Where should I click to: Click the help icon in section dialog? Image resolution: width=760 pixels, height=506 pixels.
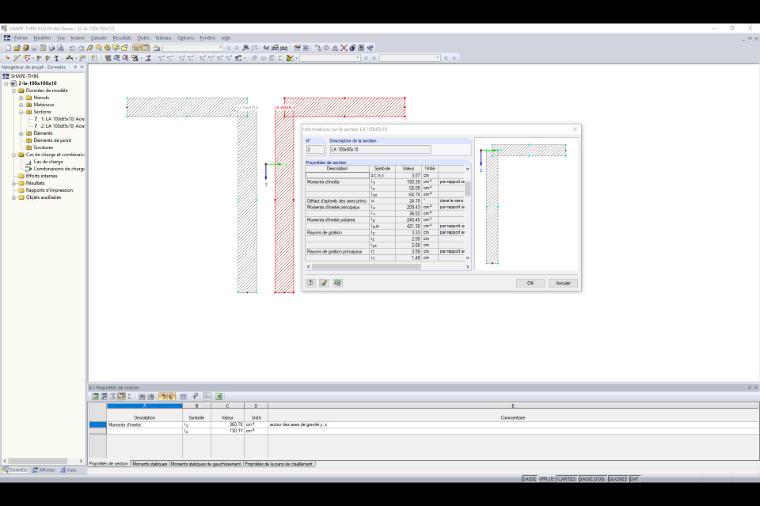[311, 283]
